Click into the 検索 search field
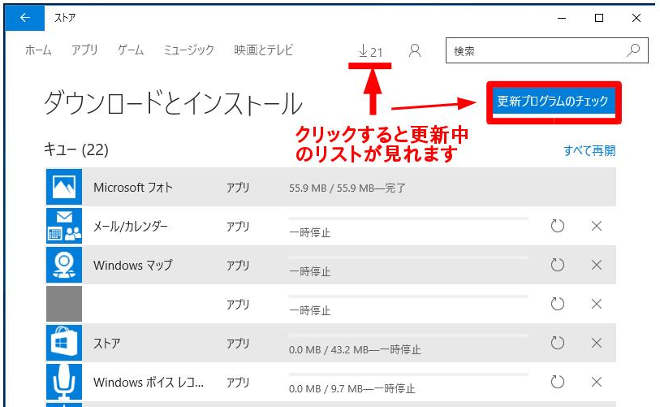The image size is (660, 407). (x=535, y=50)
